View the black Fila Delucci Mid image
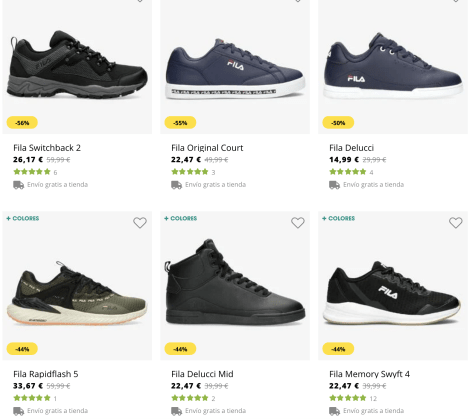The image size is (475, 419). 235,282
